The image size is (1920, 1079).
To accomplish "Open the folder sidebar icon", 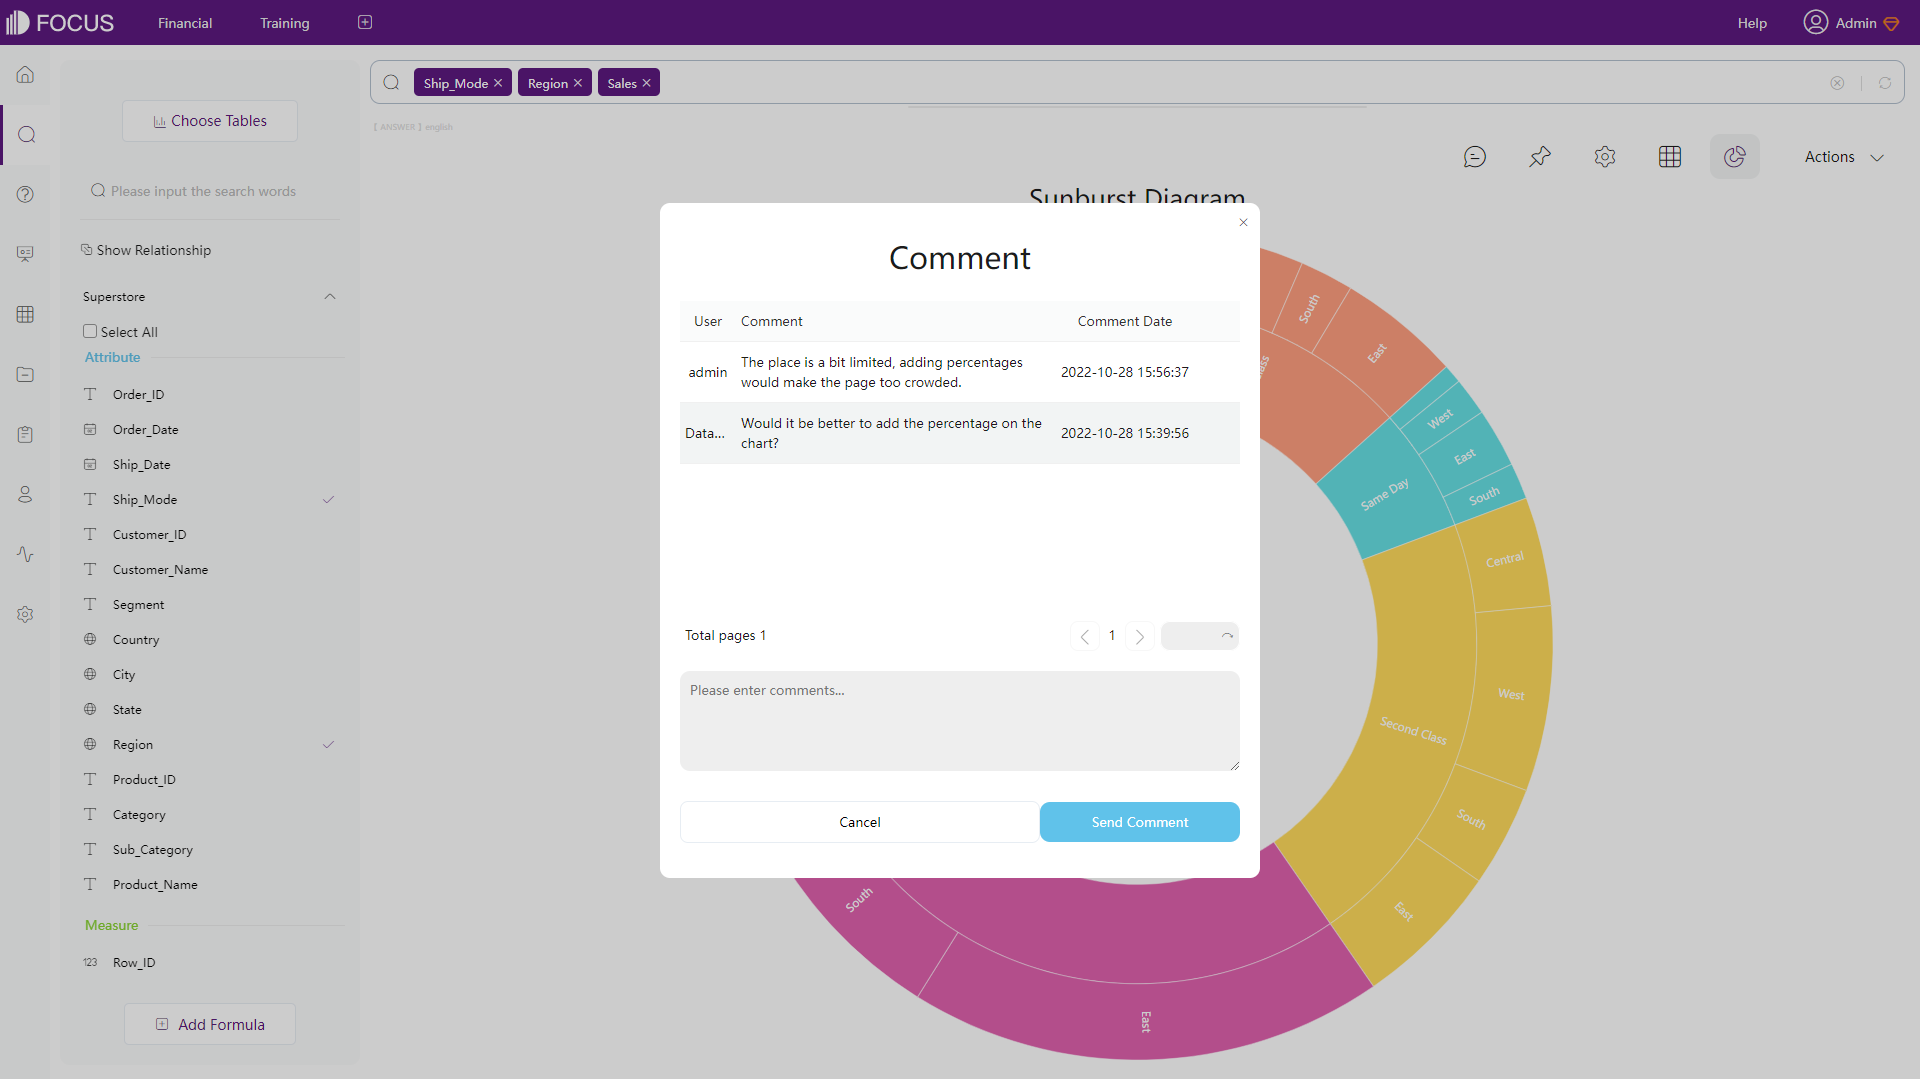I will point(26,374).
